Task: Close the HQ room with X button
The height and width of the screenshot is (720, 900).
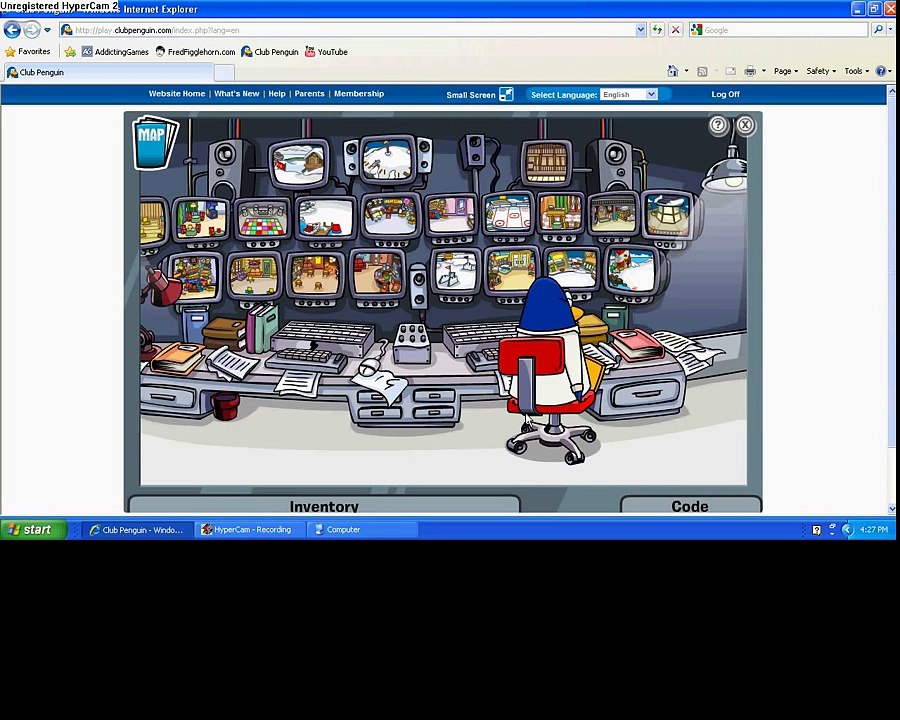Action: pos(745,125)
